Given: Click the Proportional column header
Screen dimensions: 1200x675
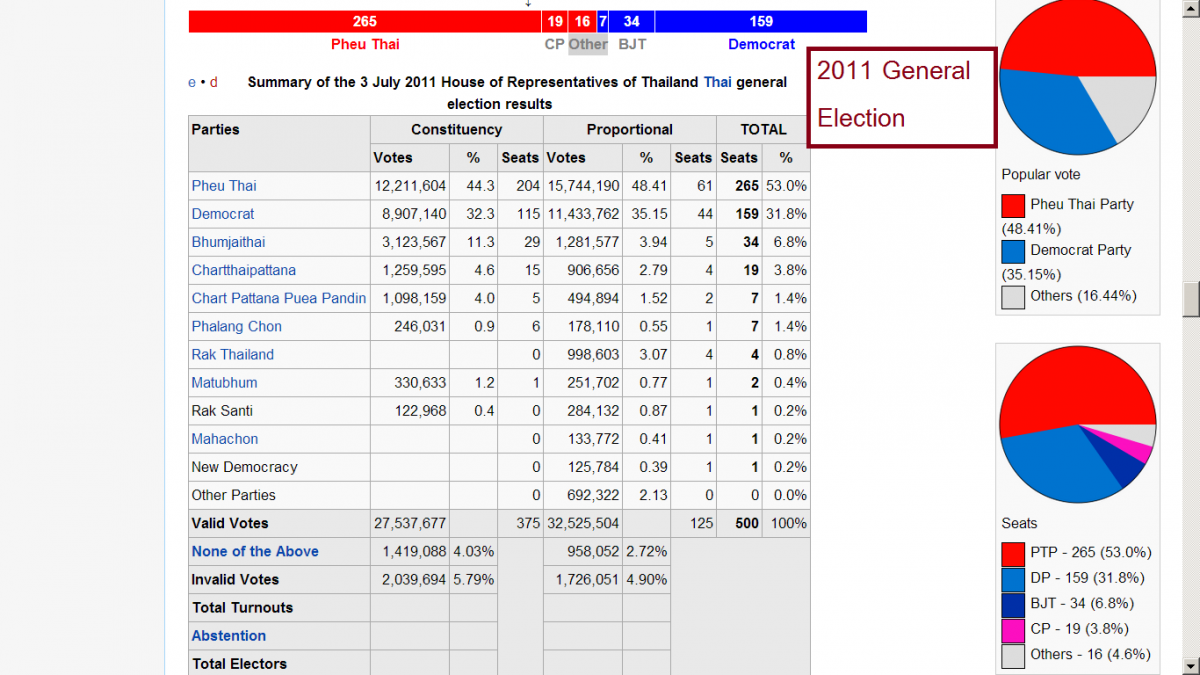Looking at the screenshot, I should coord(630,130).
